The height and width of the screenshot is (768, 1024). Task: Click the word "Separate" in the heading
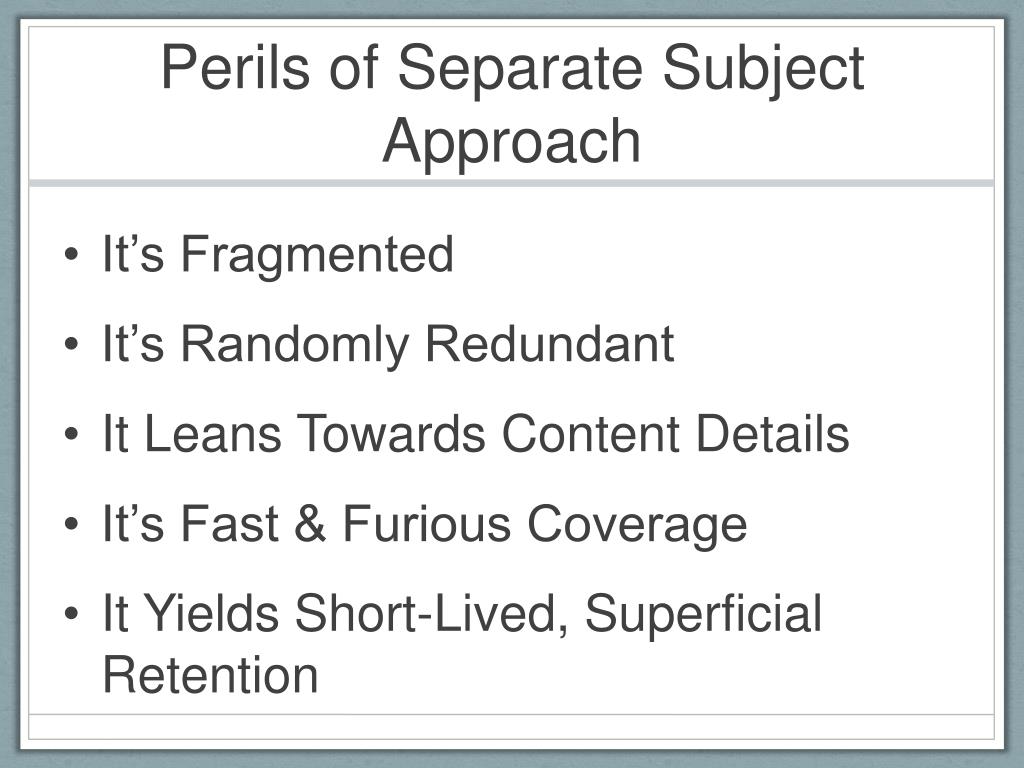tap(520, 72)
